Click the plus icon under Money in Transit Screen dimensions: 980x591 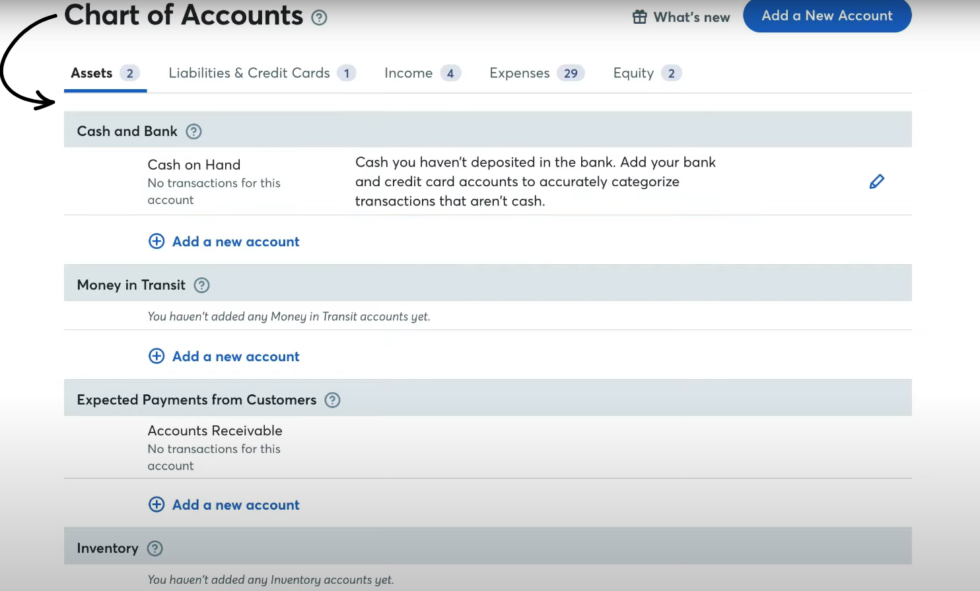156,356
